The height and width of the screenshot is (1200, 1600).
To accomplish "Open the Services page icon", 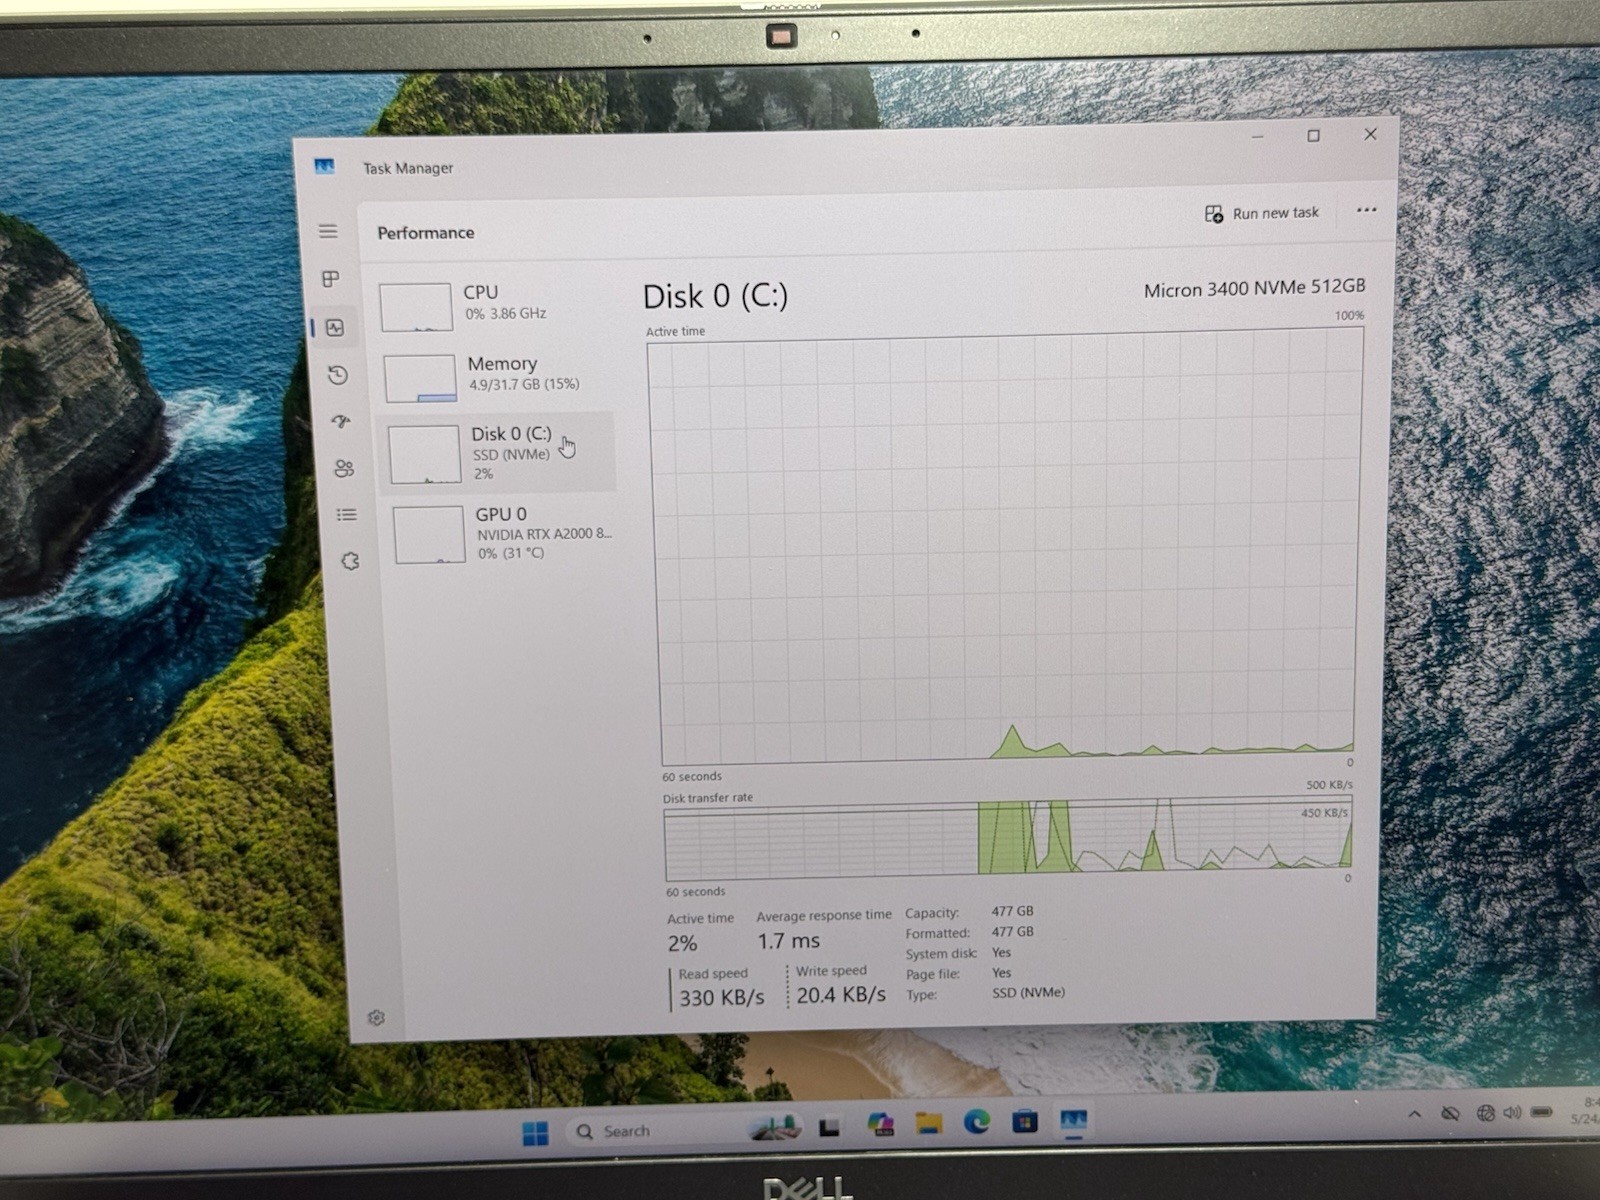I will click(x=350, y=561).
